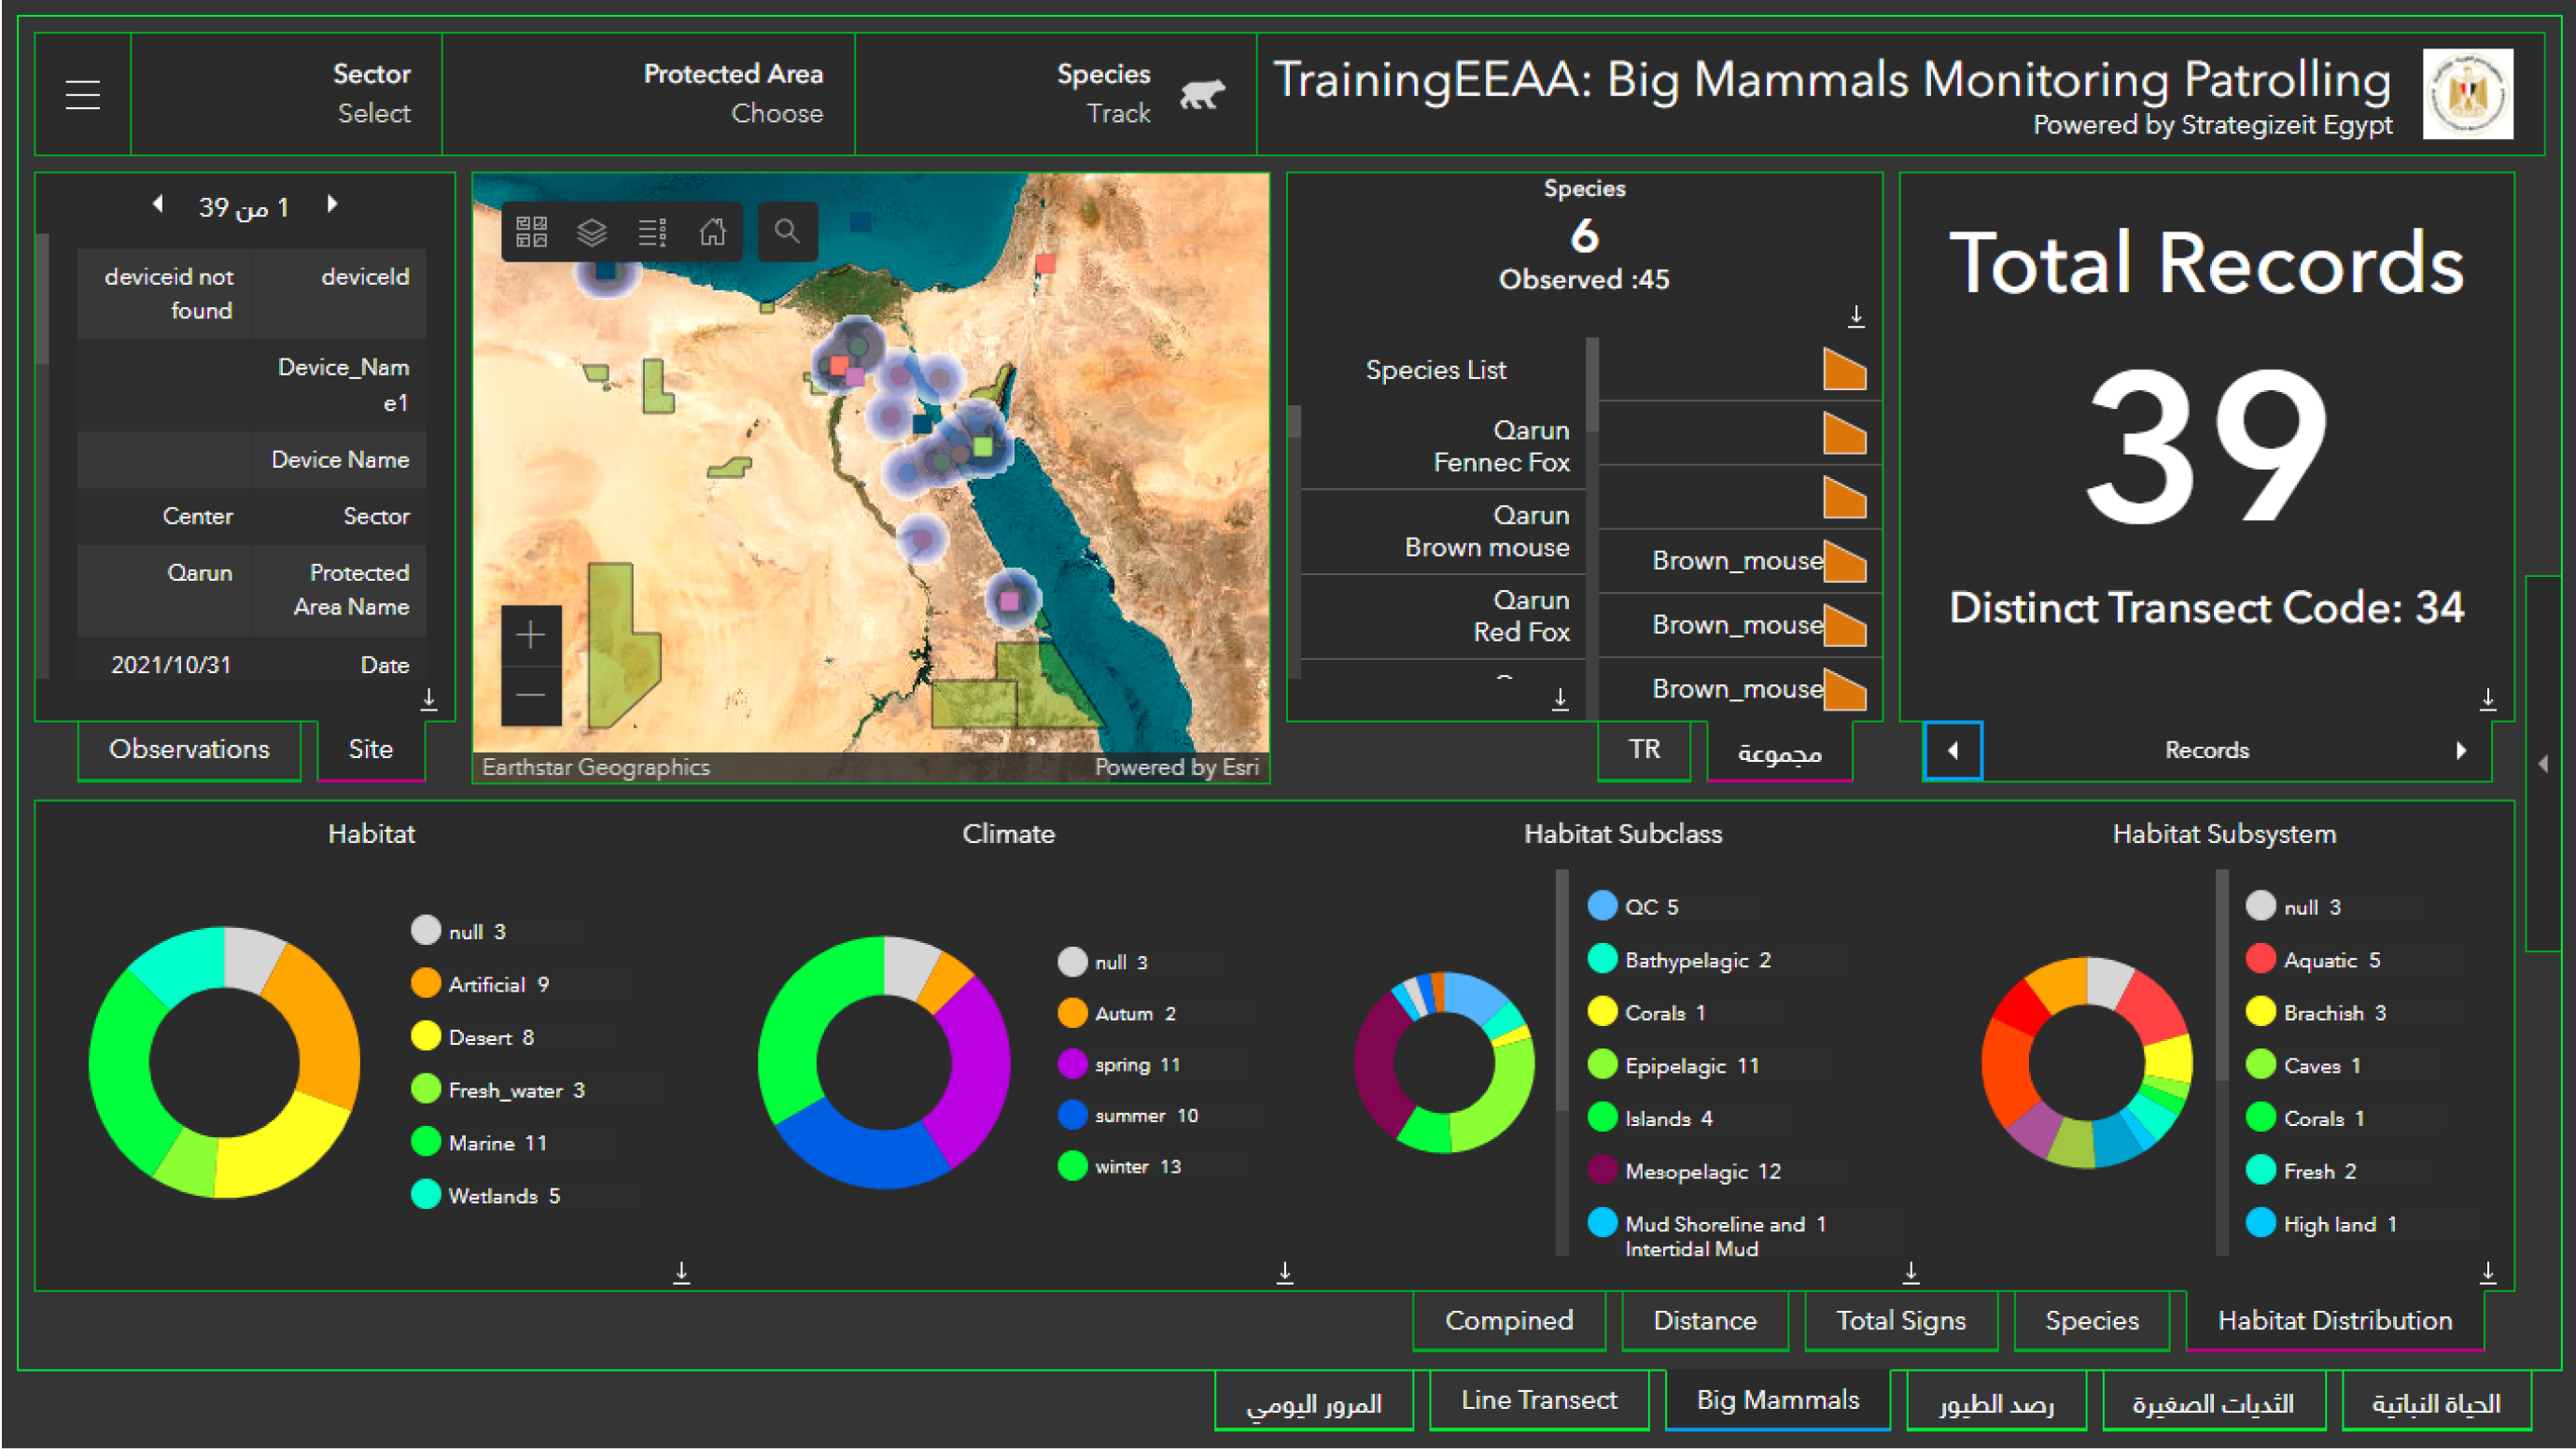Select Qarun Red Fox in species list
Viewport: 2576px width, 1449px height.
(1443, 616)
